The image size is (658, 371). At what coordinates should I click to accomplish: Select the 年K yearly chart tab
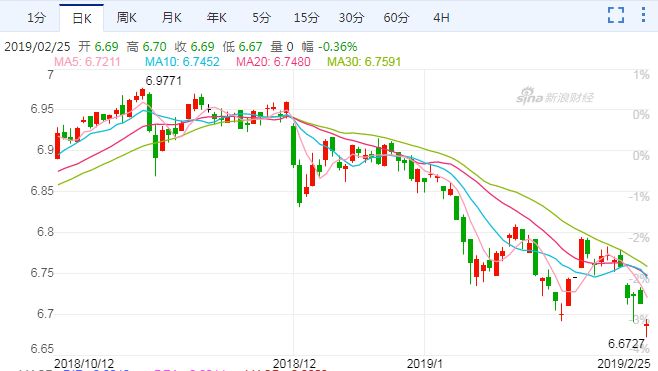(x=217, y=18)
